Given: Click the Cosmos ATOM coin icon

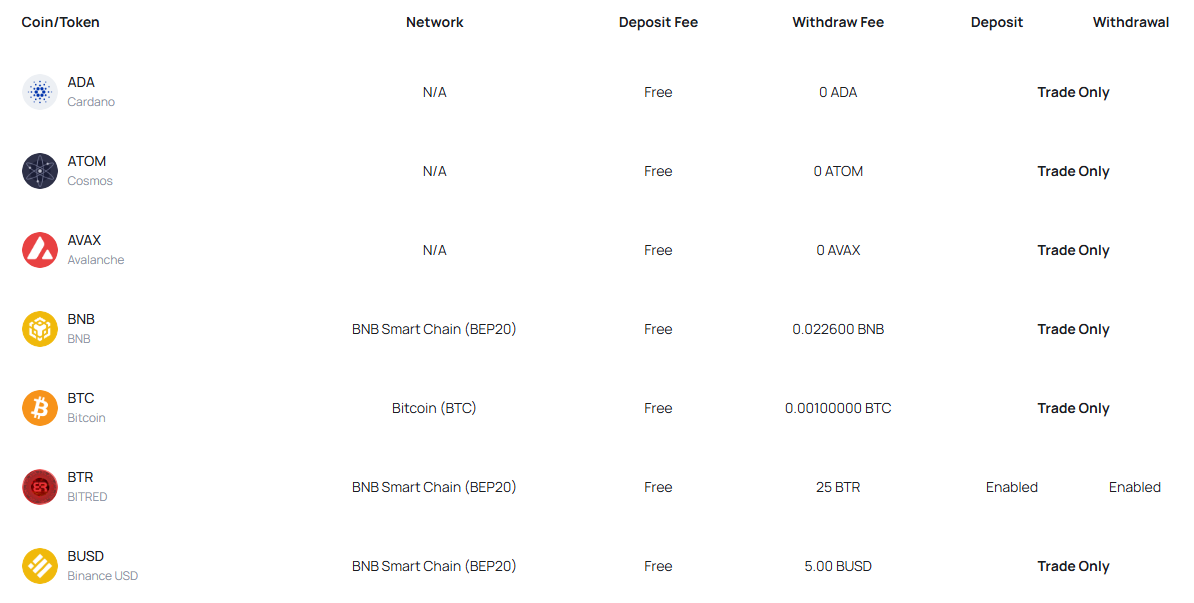Looking at the screenshot, I should pos(40,171).
